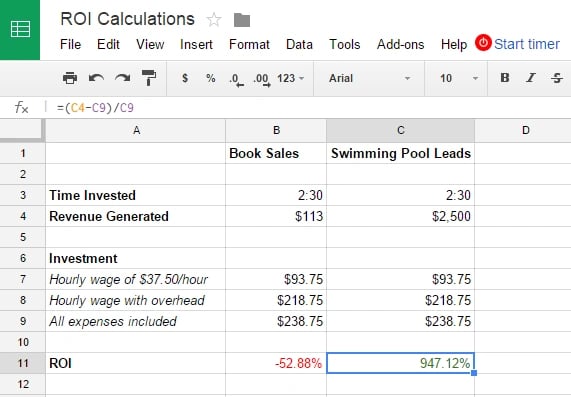The width and height of the screenshot is (571, 397).
Task: Open the File menu
Action: tap(70, 44)
